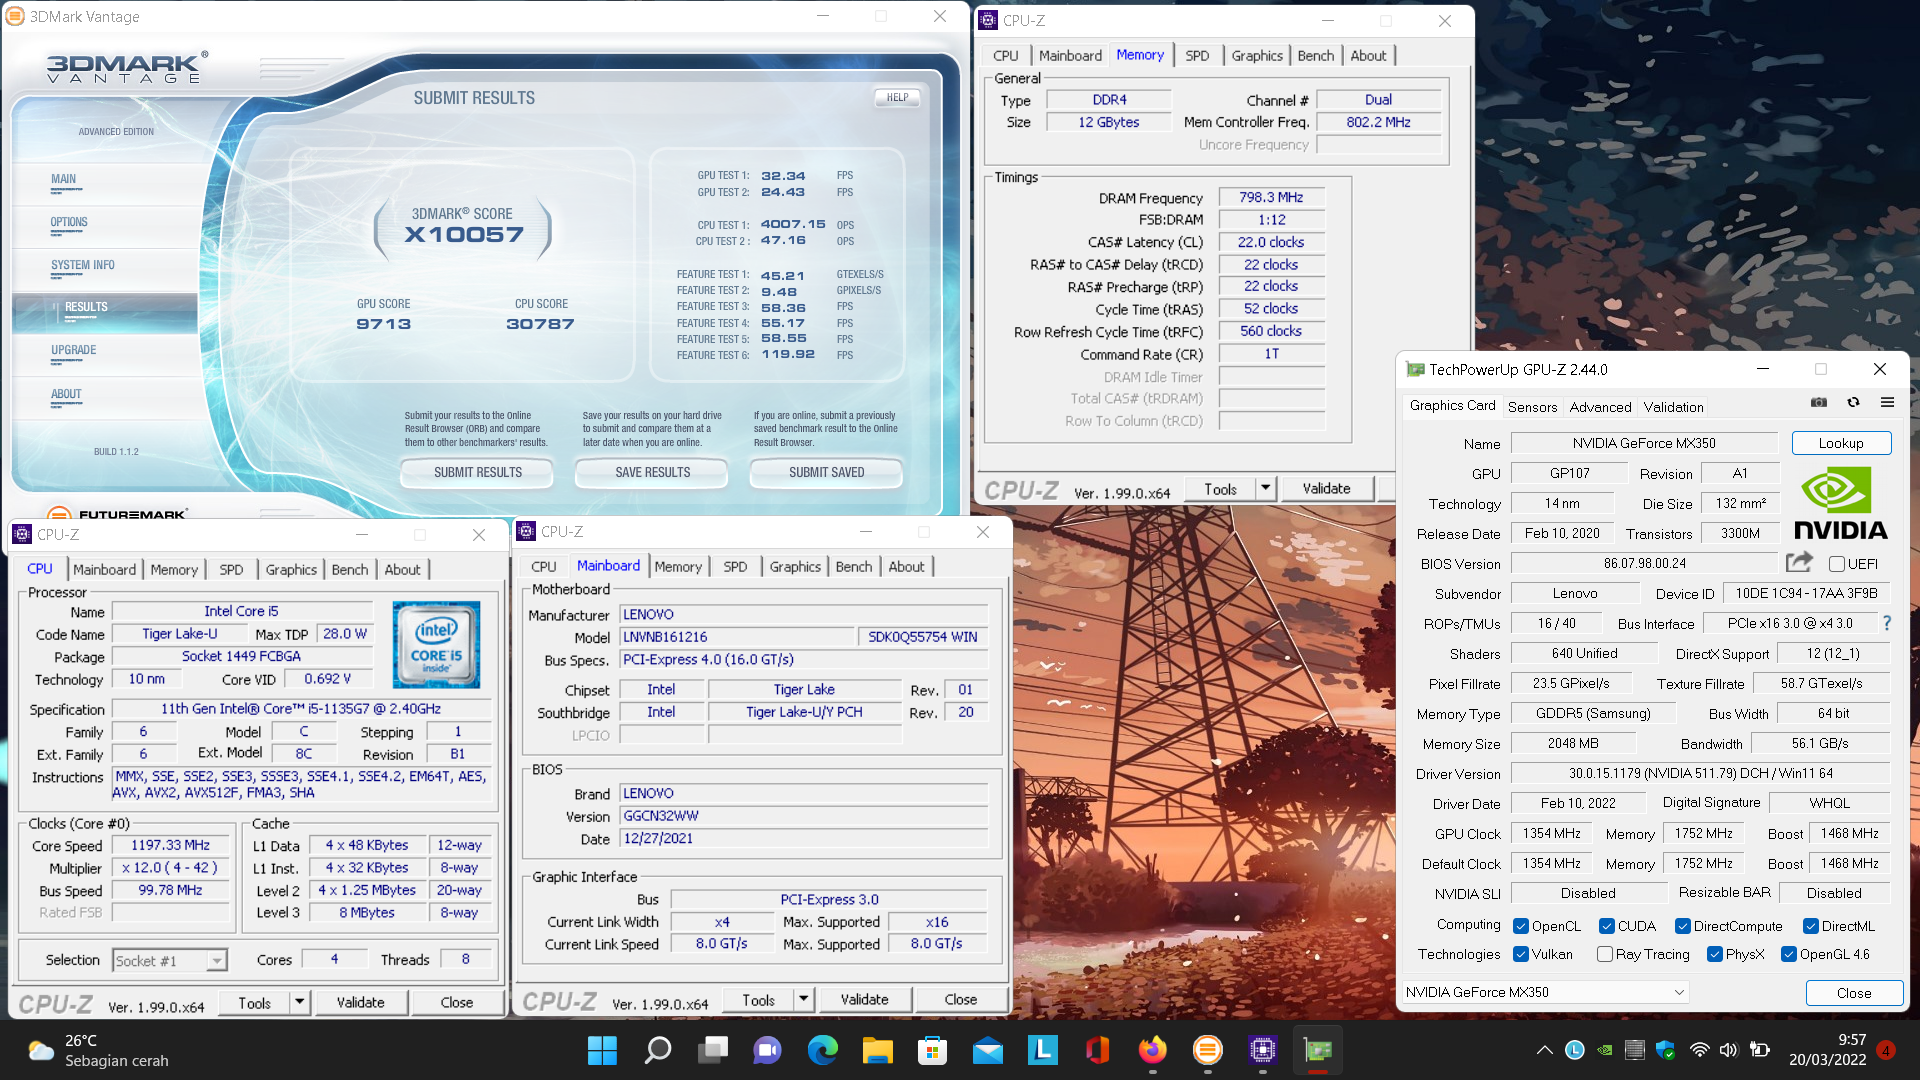Screen dimensions: 1920x1080
Task: Open Graphics tab in CPU-Z CPU window
Action: point(291,570)
